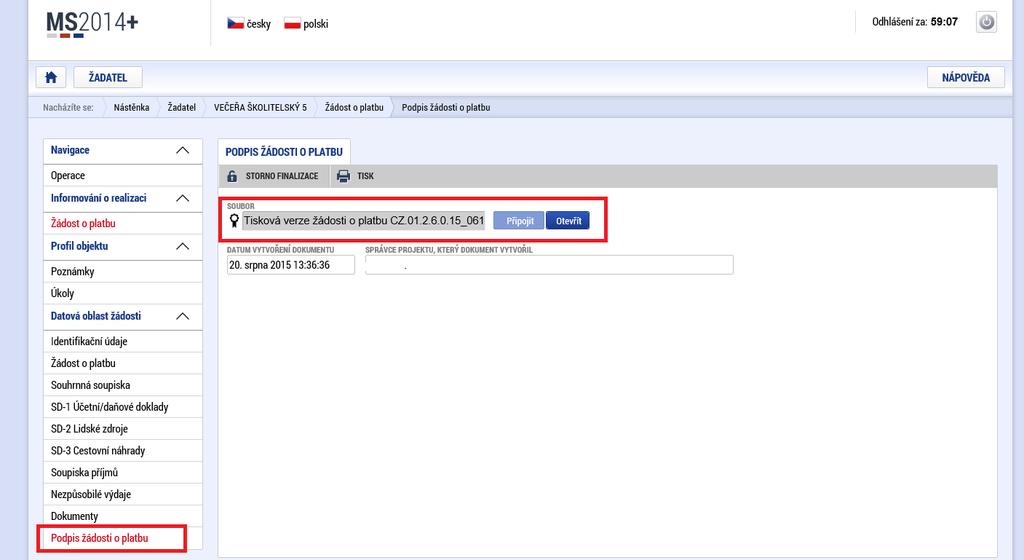Click the printer icon for Tisk
Viewport: 1024px width, 560px height.
pos(343,176)
